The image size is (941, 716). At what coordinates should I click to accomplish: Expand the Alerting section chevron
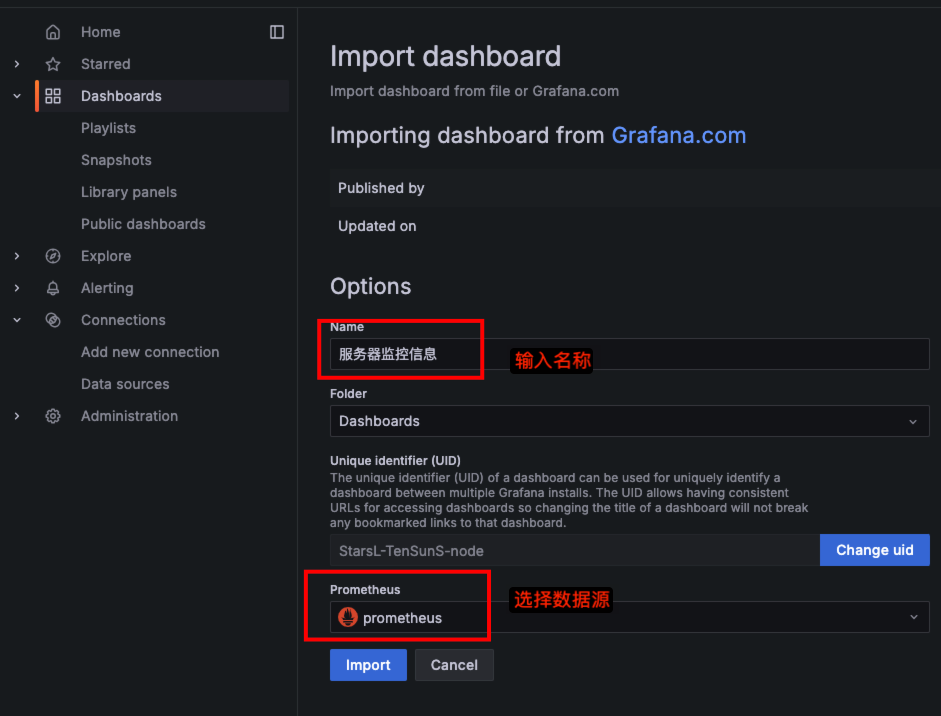pyautogui.click(x=17, y=288)
